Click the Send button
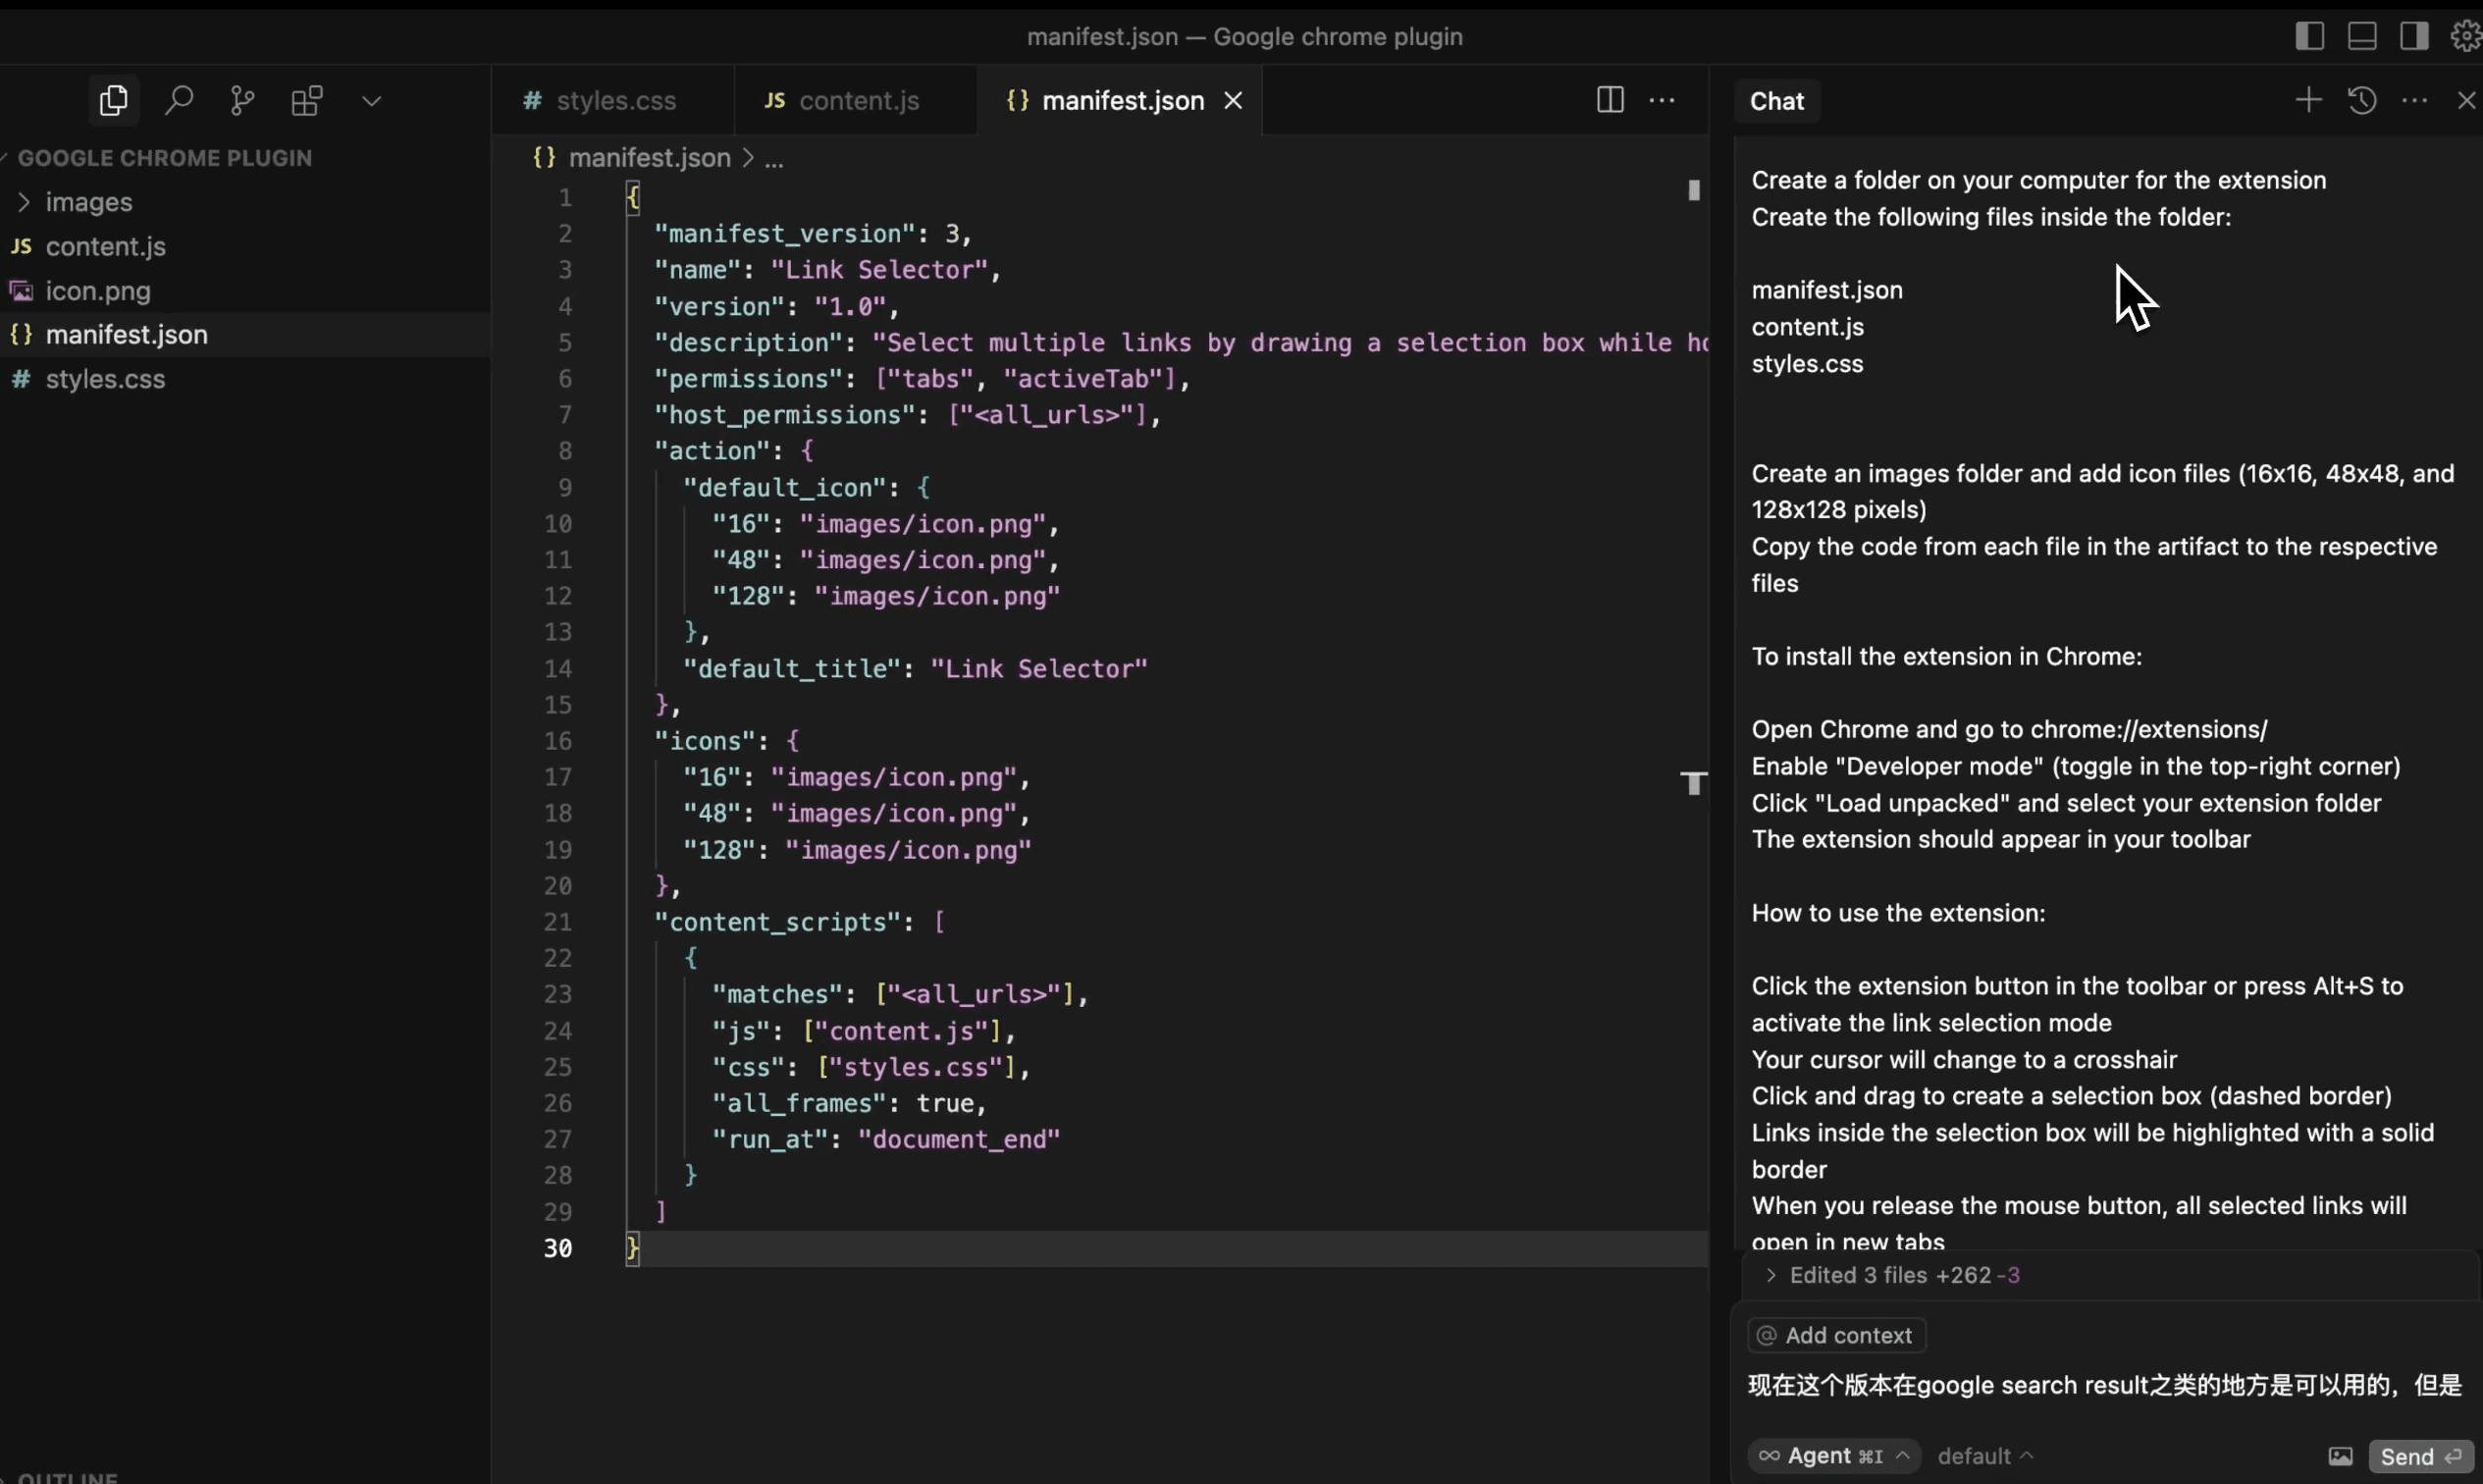 tap(2421, 1457)
